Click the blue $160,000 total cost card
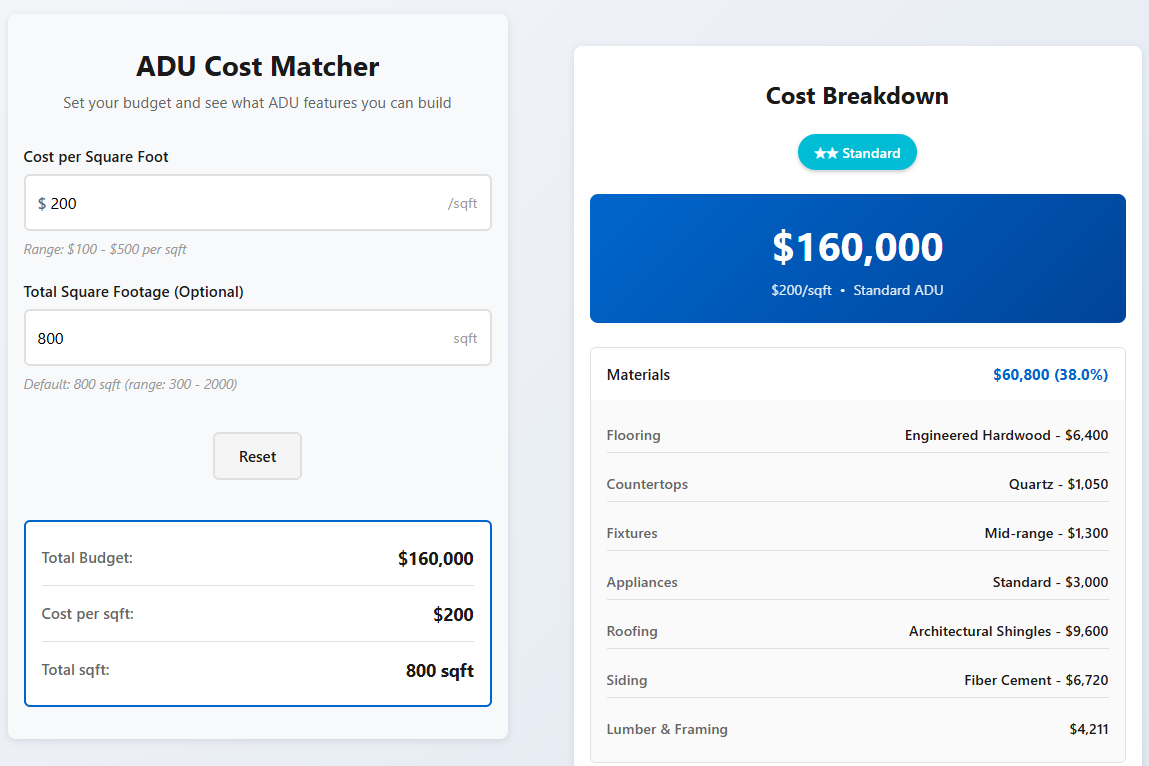The height and width of the screenshot is (766, 1149). click(857, 258)
